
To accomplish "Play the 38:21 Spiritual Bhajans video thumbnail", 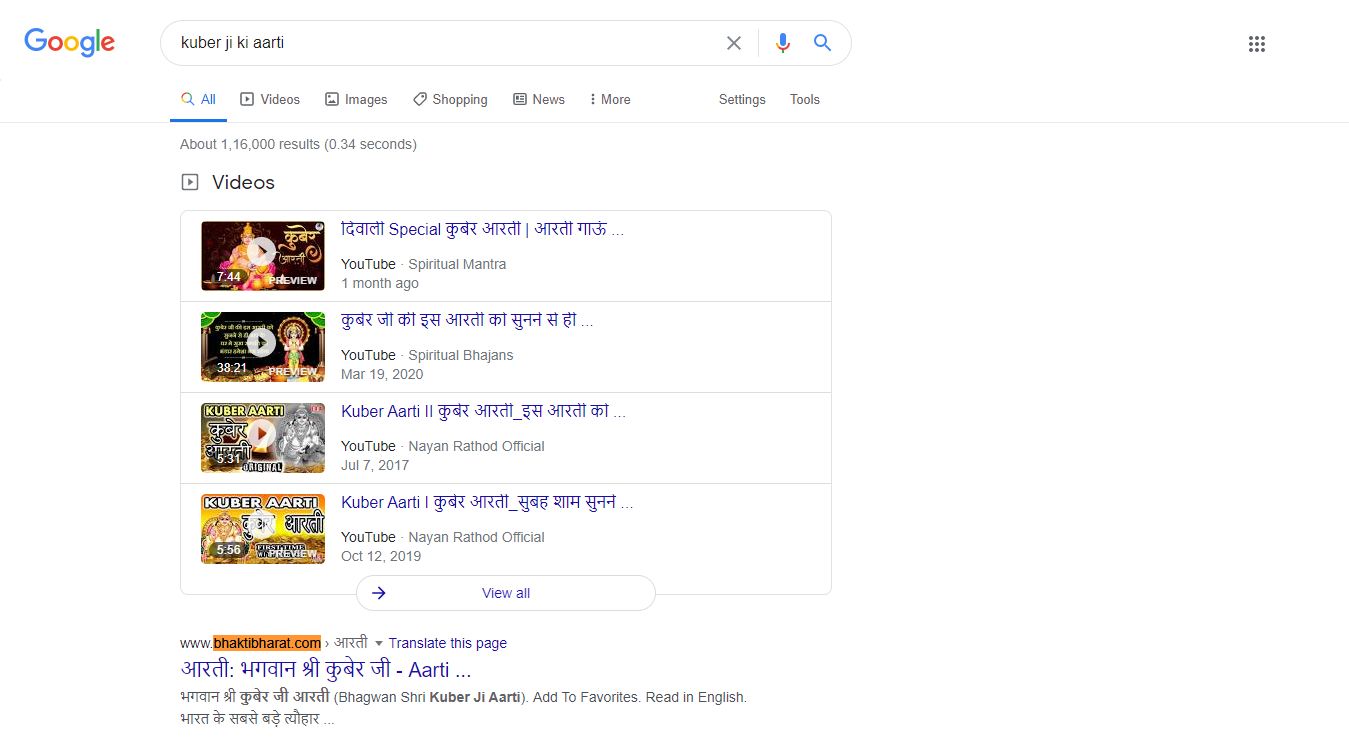I will (262, 346).
